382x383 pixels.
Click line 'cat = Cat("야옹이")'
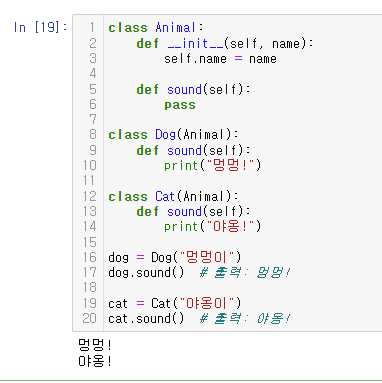tap(174, 303)
